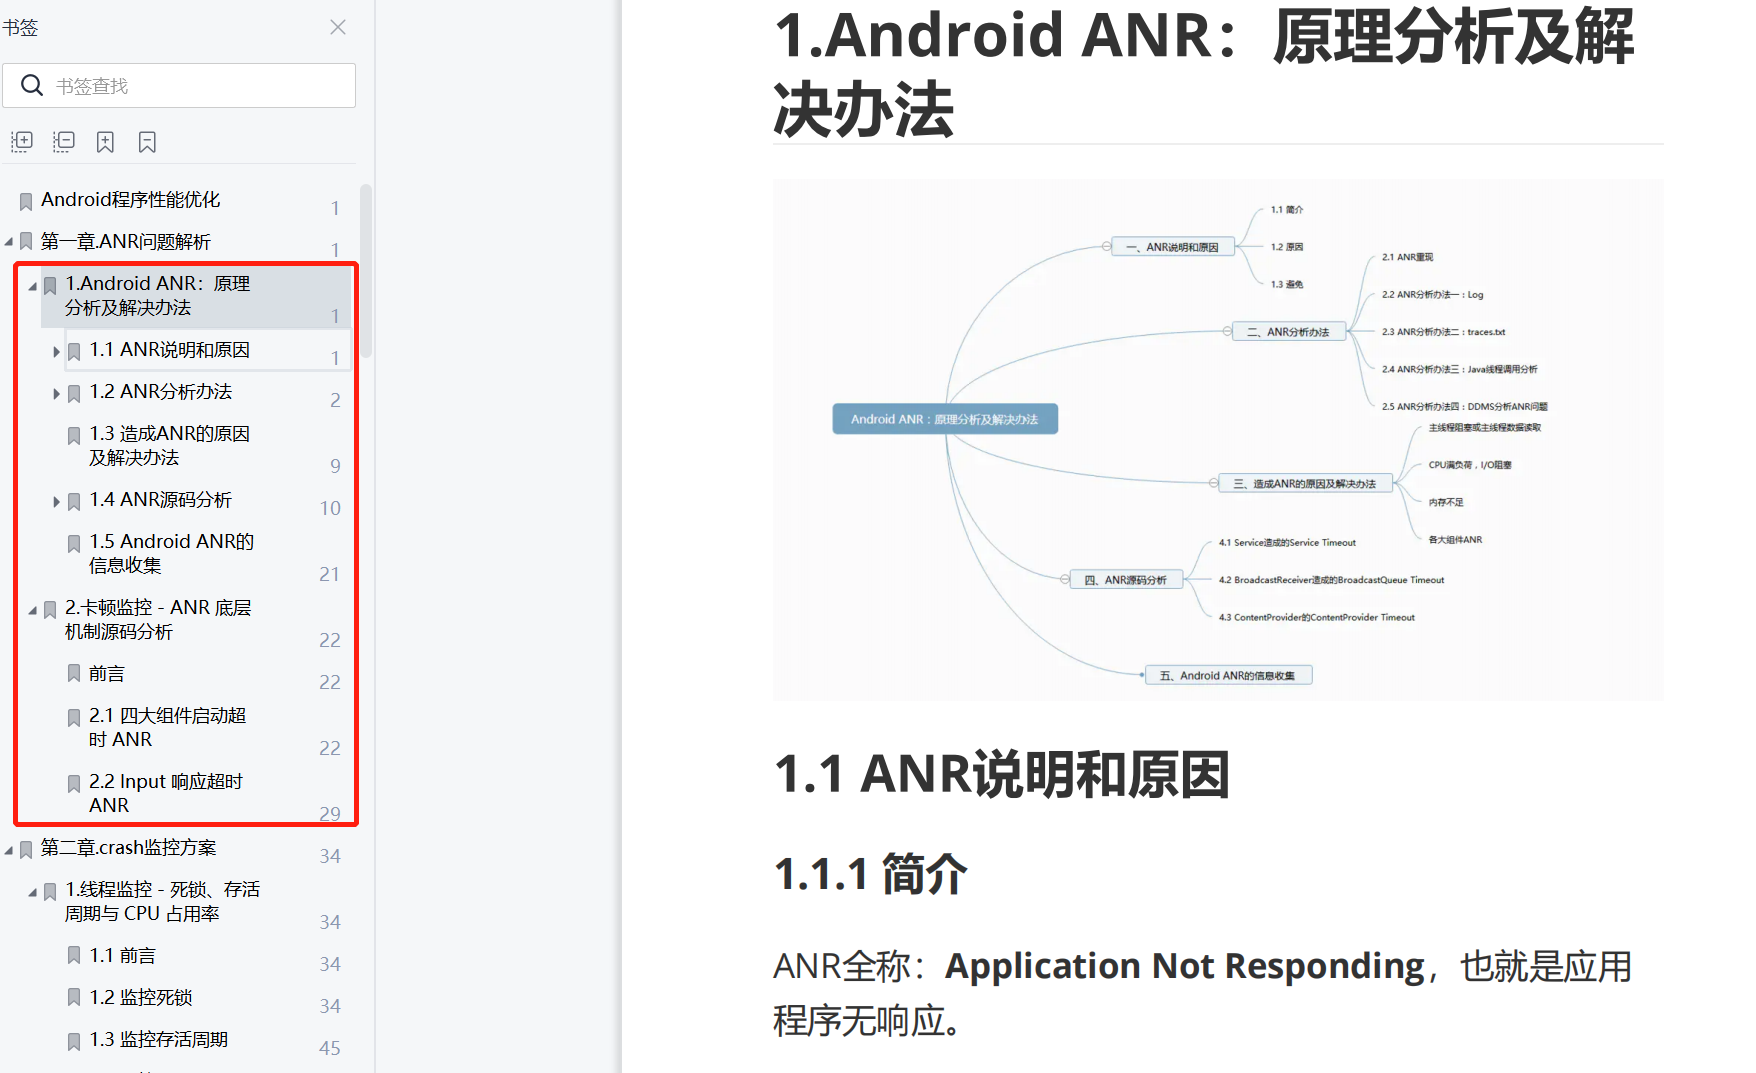Expand 1.4 ANR源码分析 node
This screenshot has height=1073, width=1756.
pyautogui.click(x=57, y=502)
